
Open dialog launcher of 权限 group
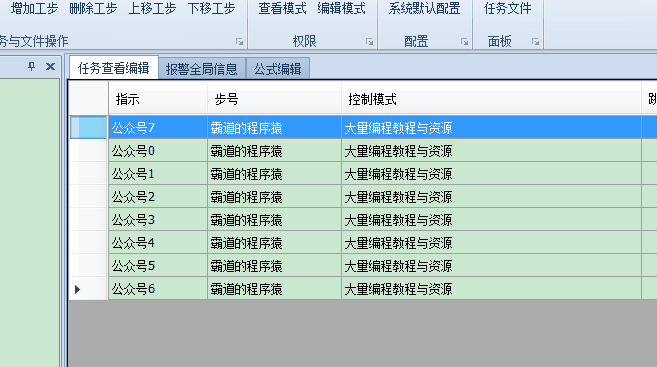point(369,41)
